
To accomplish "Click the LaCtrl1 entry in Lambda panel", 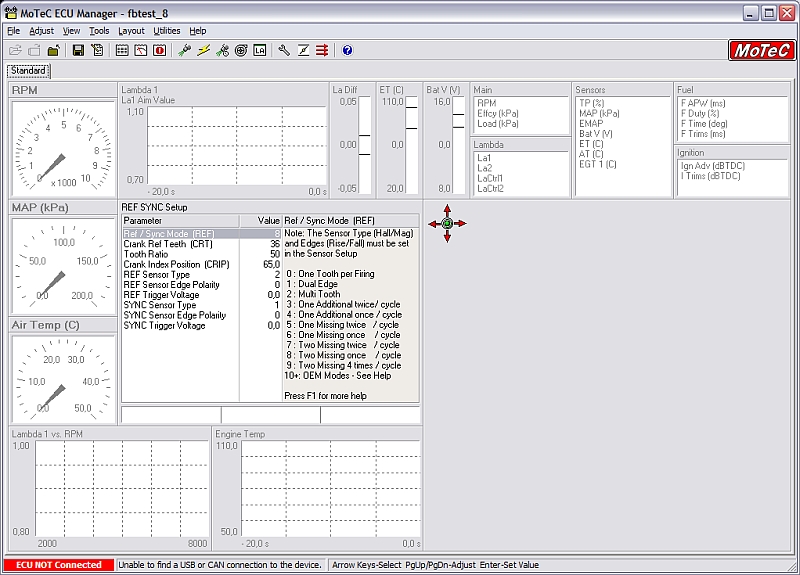I will click(x=490, y=178).
